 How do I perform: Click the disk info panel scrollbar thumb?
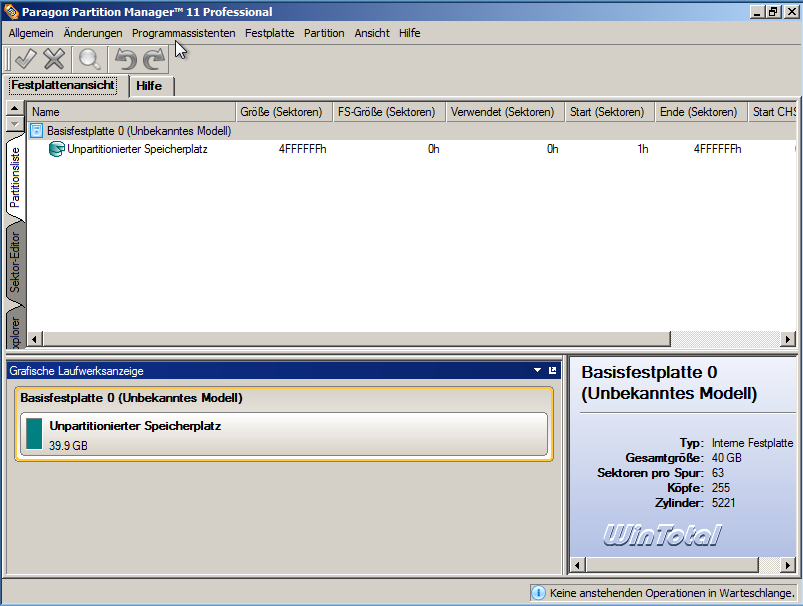(672, 565)
